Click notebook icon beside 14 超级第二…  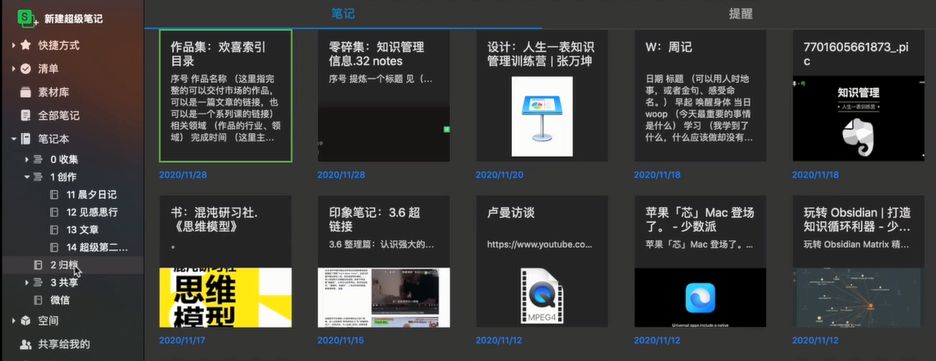(54, 247)
